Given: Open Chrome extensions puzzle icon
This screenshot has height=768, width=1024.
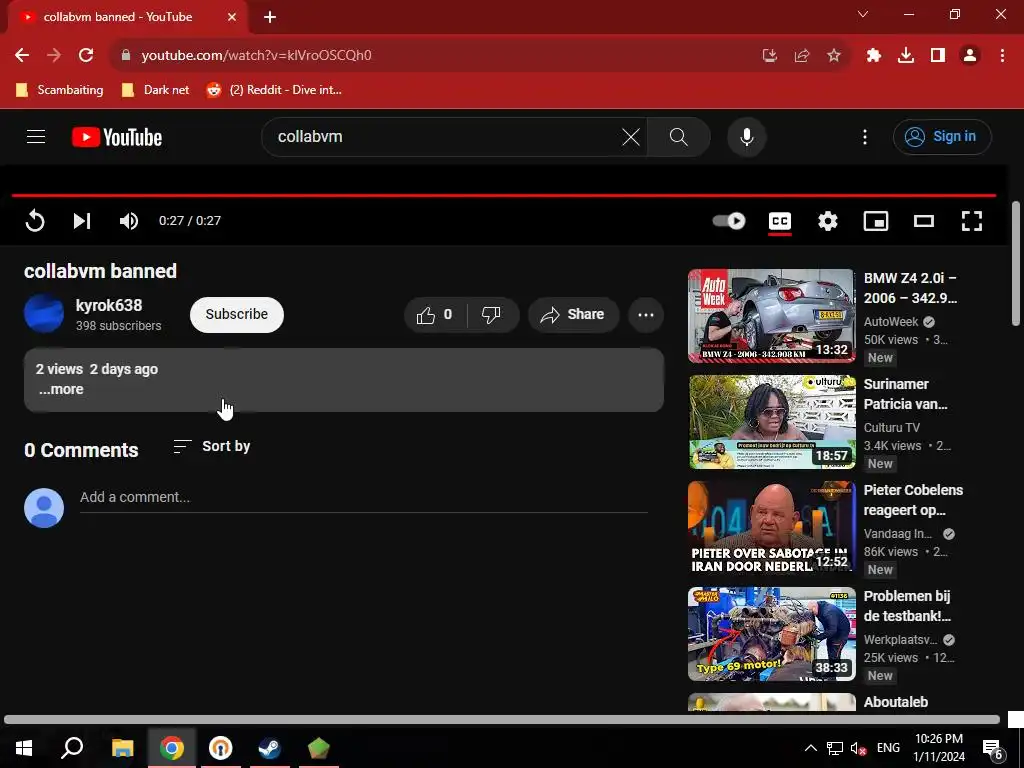Looking at the screenshot, I should 874,56.
